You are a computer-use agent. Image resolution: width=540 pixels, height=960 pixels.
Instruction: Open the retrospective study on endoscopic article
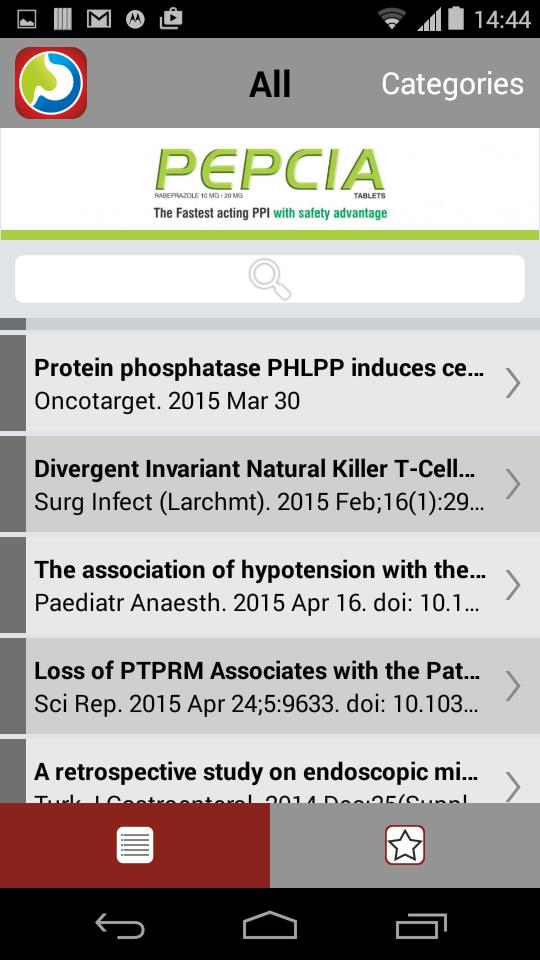tap(270, 770)
